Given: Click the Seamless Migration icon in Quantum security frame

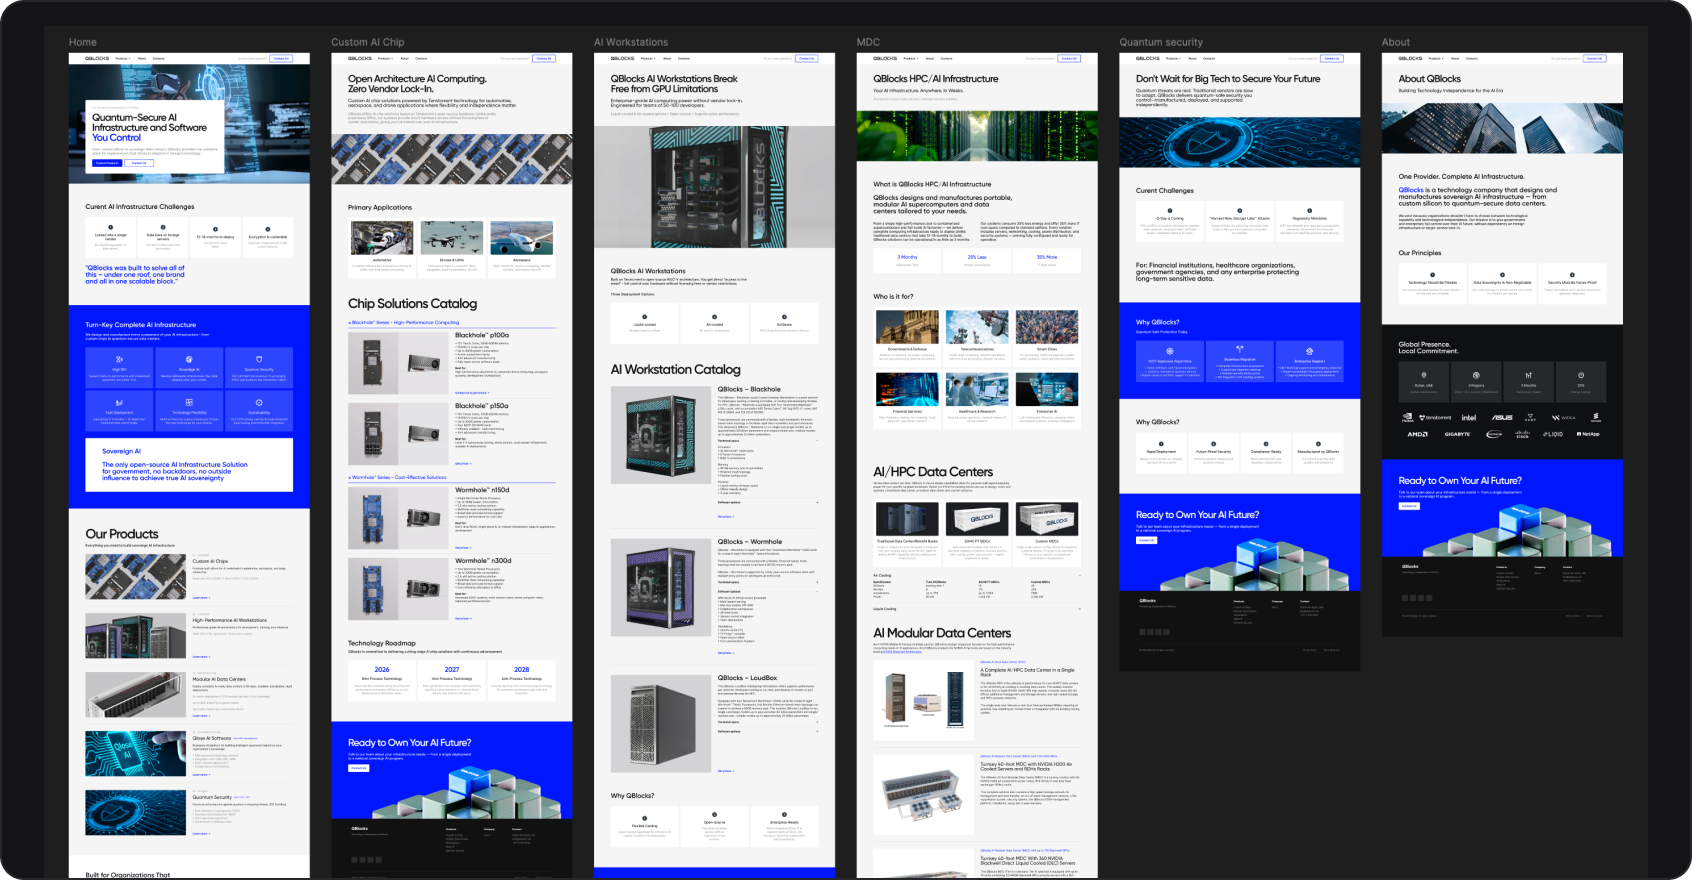Looking at the screenshot, I should pyautogui.click(x=1240, y=351).
